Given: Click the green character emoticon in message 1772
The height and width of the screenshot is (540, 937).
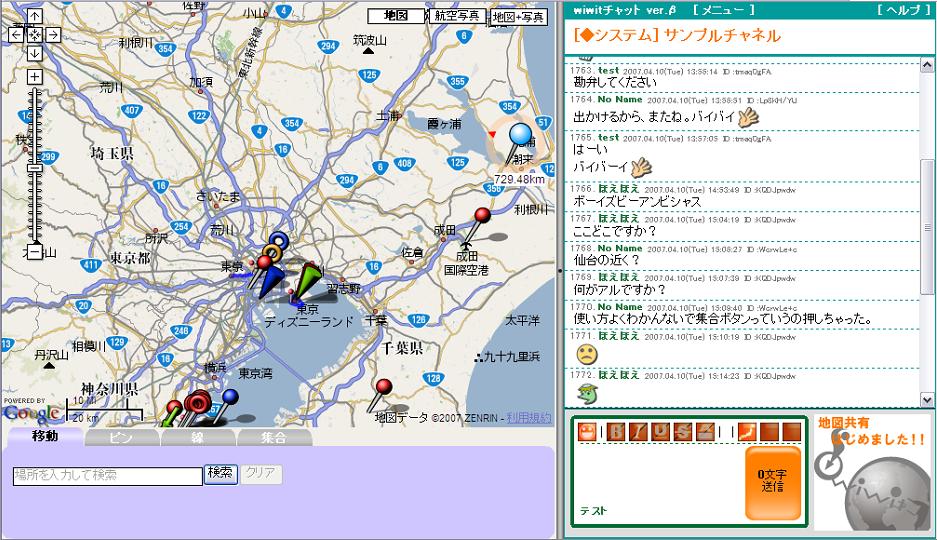Looking at the screenshot, I should (587, 393).
